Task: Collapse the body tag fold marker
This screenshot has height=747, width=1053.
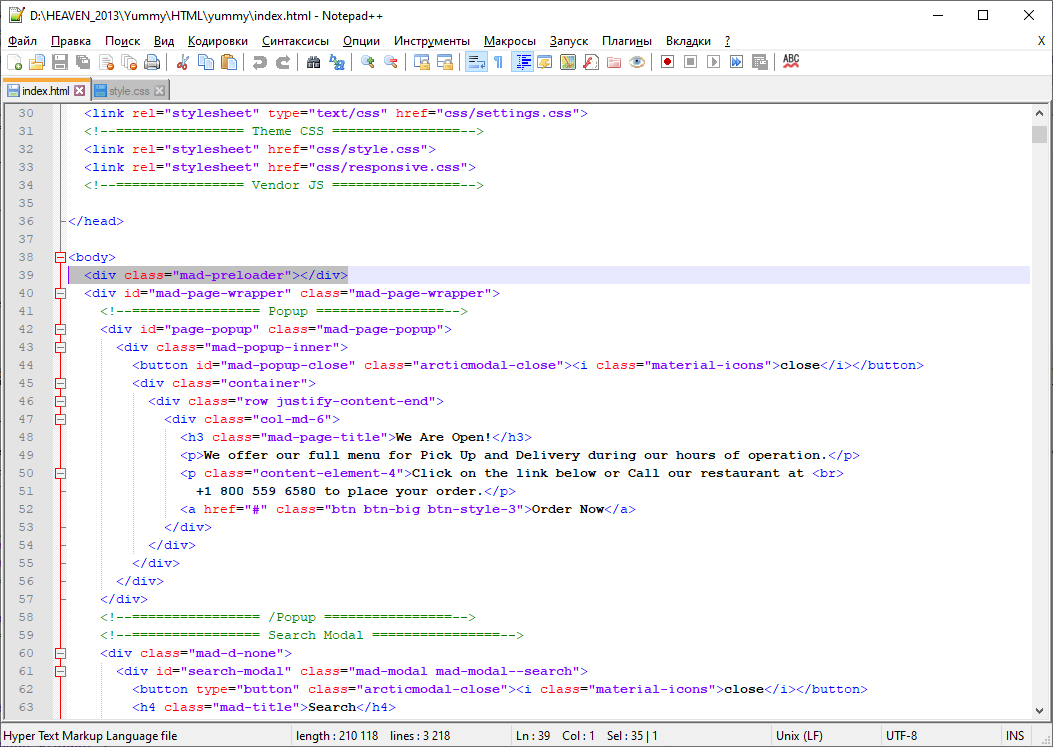Action: coord(60,257)
